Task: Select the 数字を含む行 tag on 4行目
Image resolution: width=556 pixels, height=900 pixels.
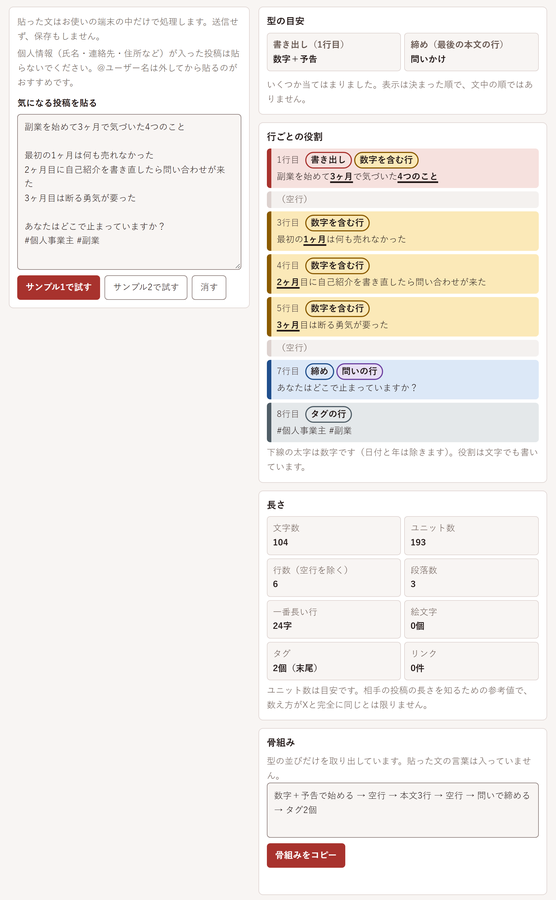Action: click(x=337, y=266)
